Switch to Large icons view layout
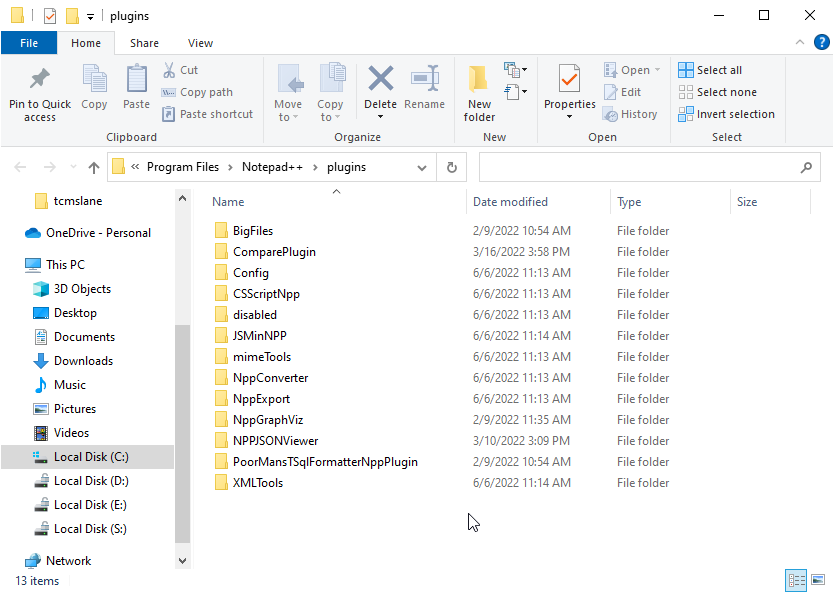Screen dimensions: 834x593 818,580
